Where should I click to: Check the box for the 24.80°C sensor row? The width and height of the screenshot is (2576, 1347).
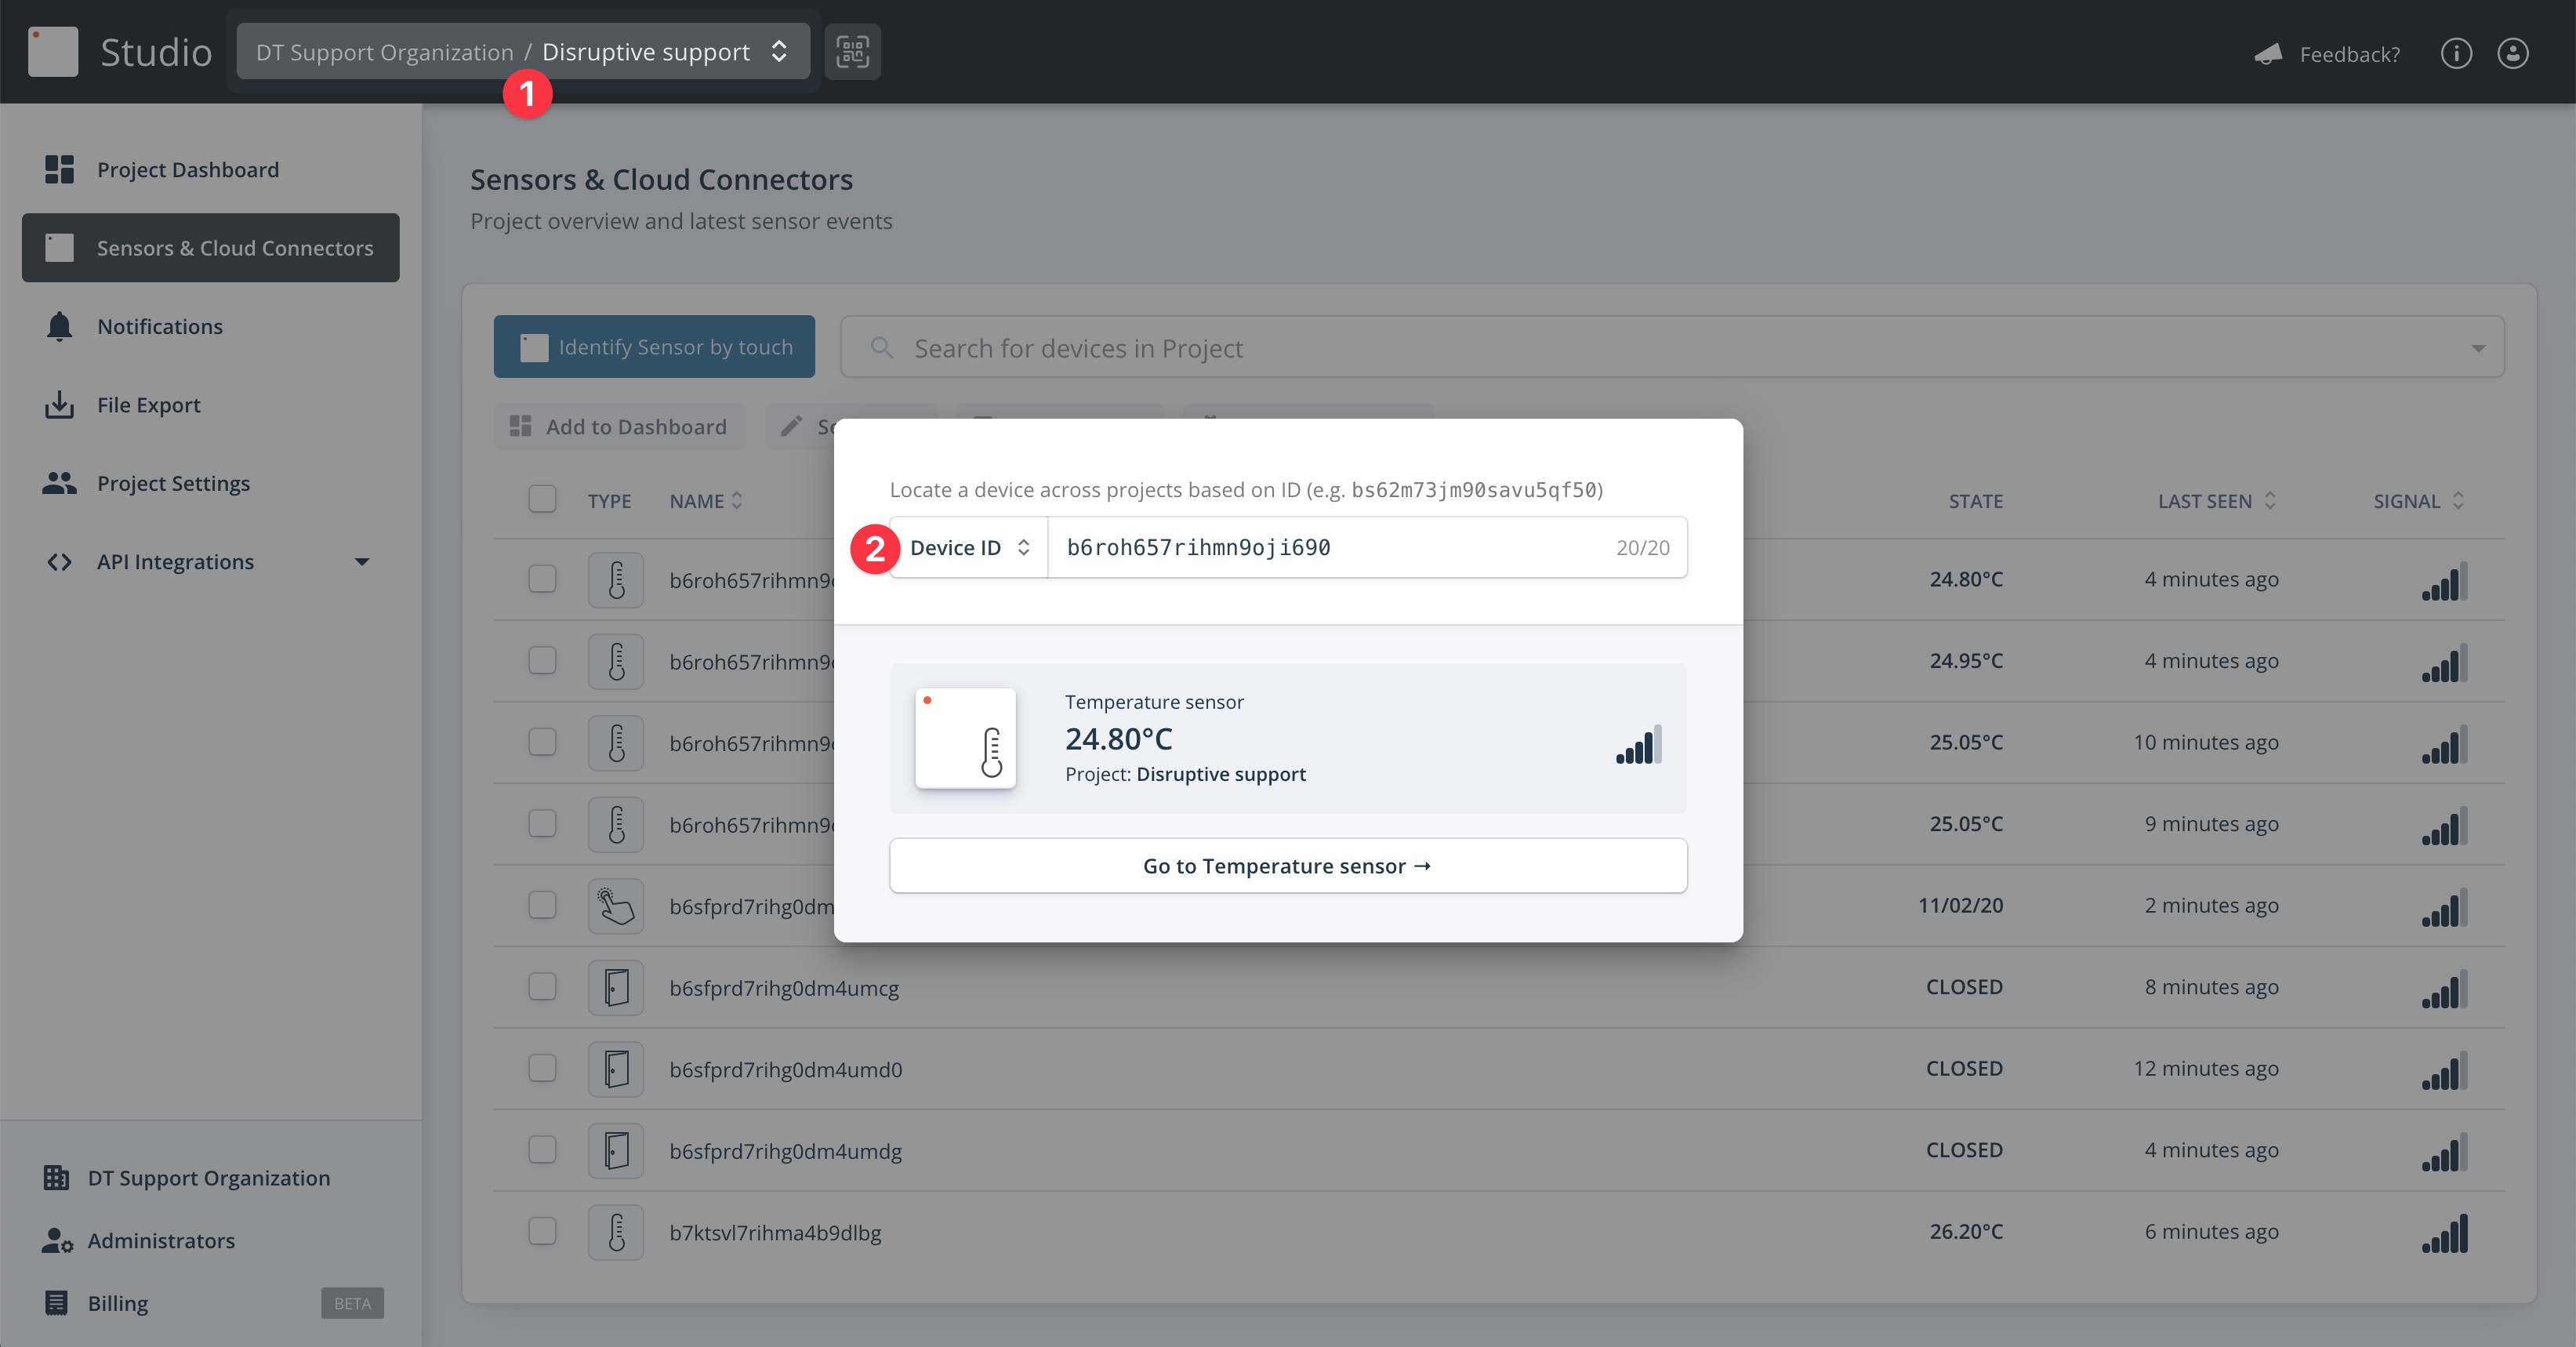542,579
